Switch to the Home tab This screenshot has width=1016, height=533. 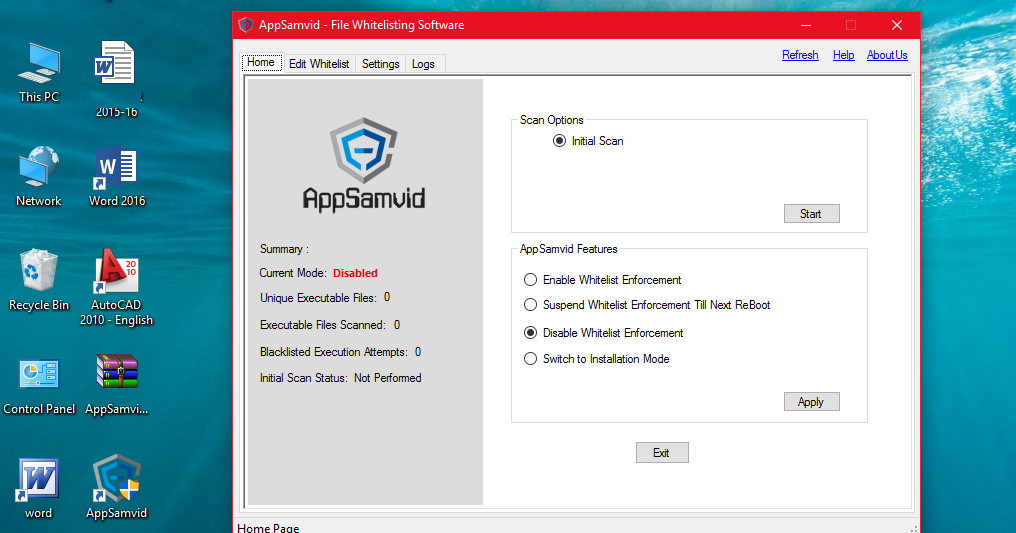pyautogui.click(x=261, y=63)
